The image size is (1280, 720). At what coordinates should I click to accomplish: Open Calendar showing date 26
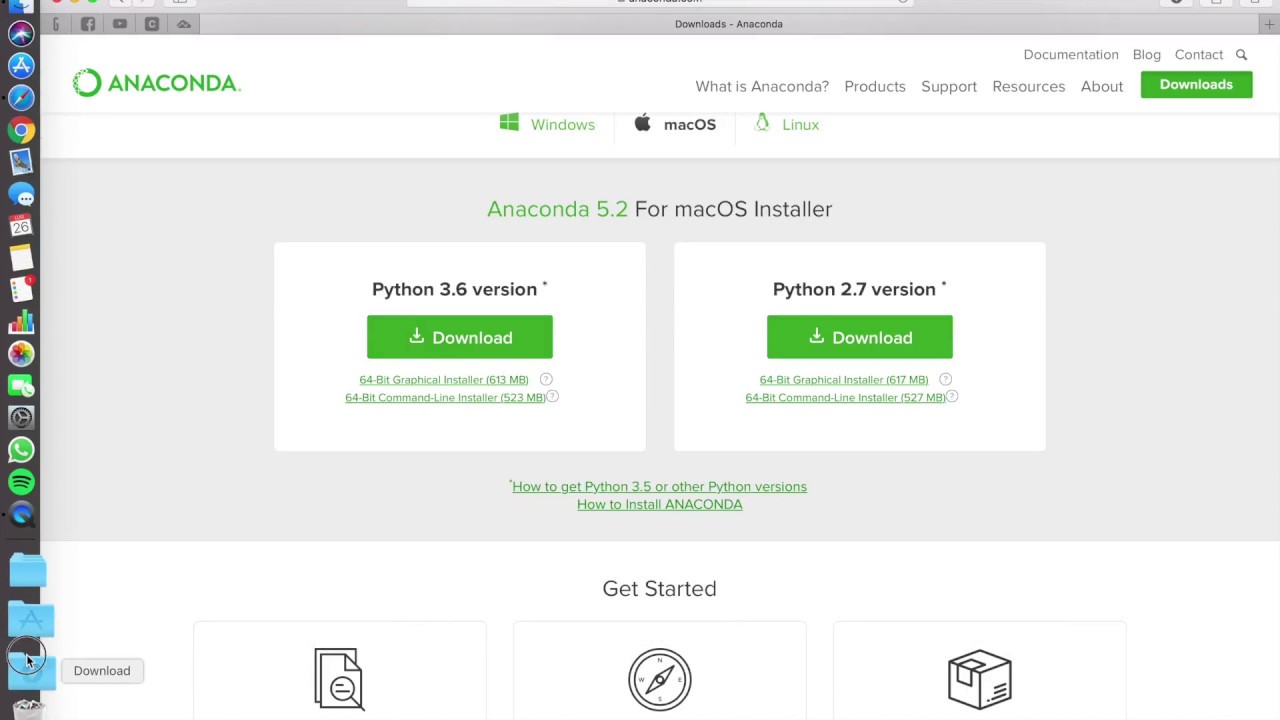click(x=21, y=226)
